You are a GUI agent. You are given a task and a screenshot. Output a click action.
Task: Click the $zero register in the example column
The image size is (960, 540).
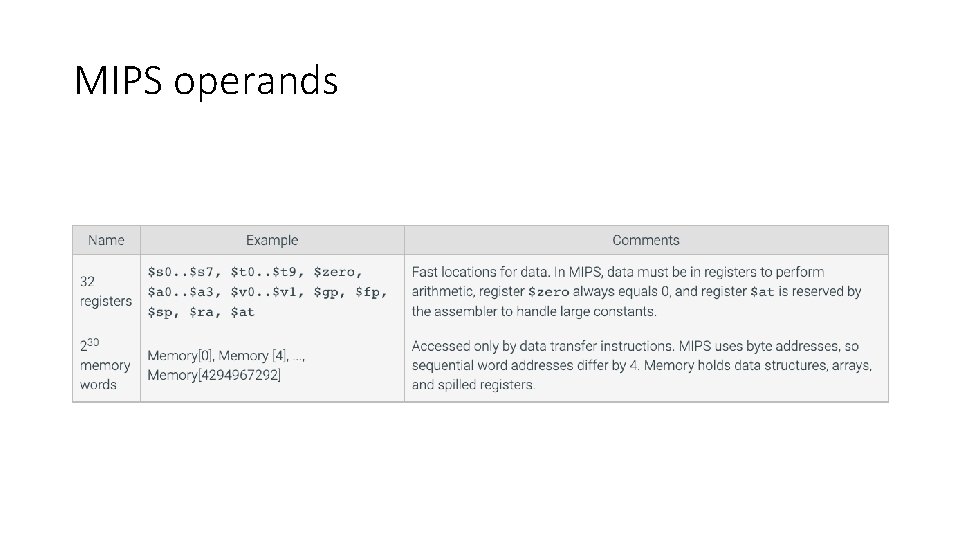coord(338,272)
